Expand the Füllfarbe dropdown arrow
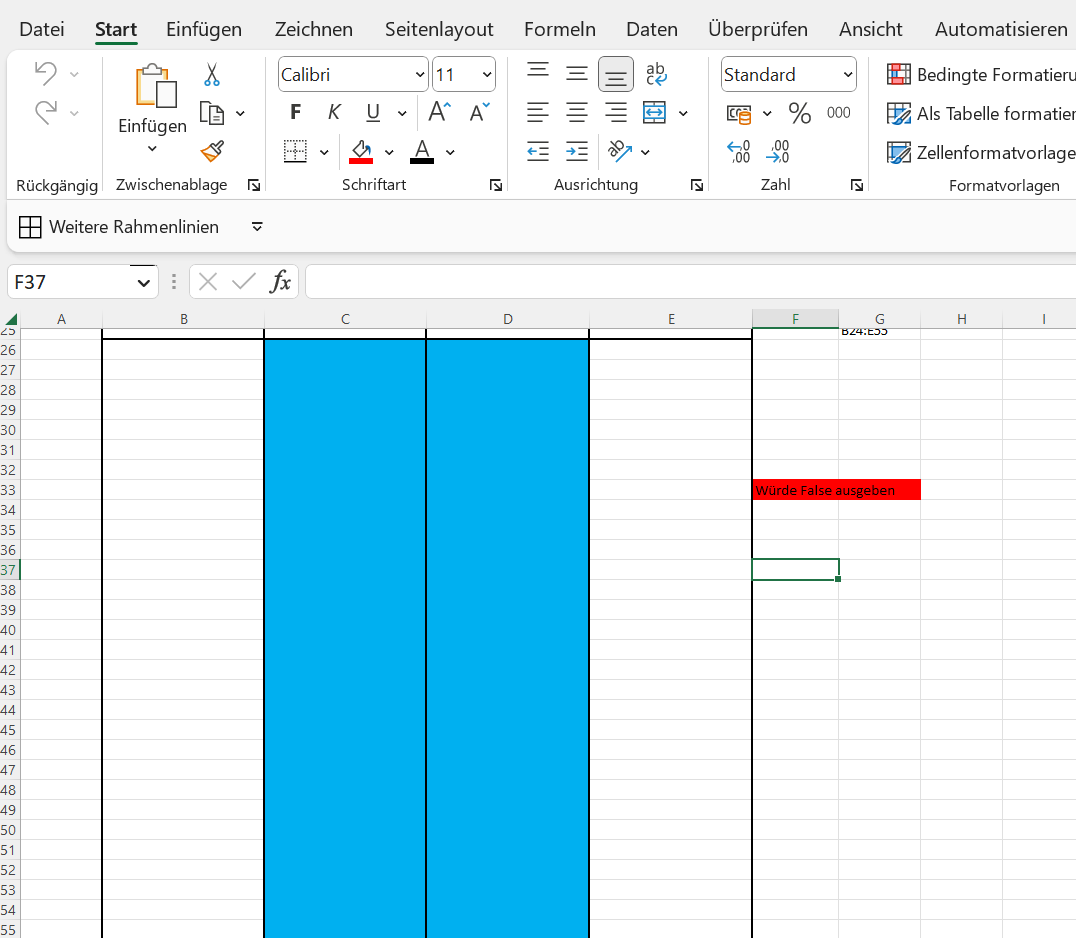 389,152
